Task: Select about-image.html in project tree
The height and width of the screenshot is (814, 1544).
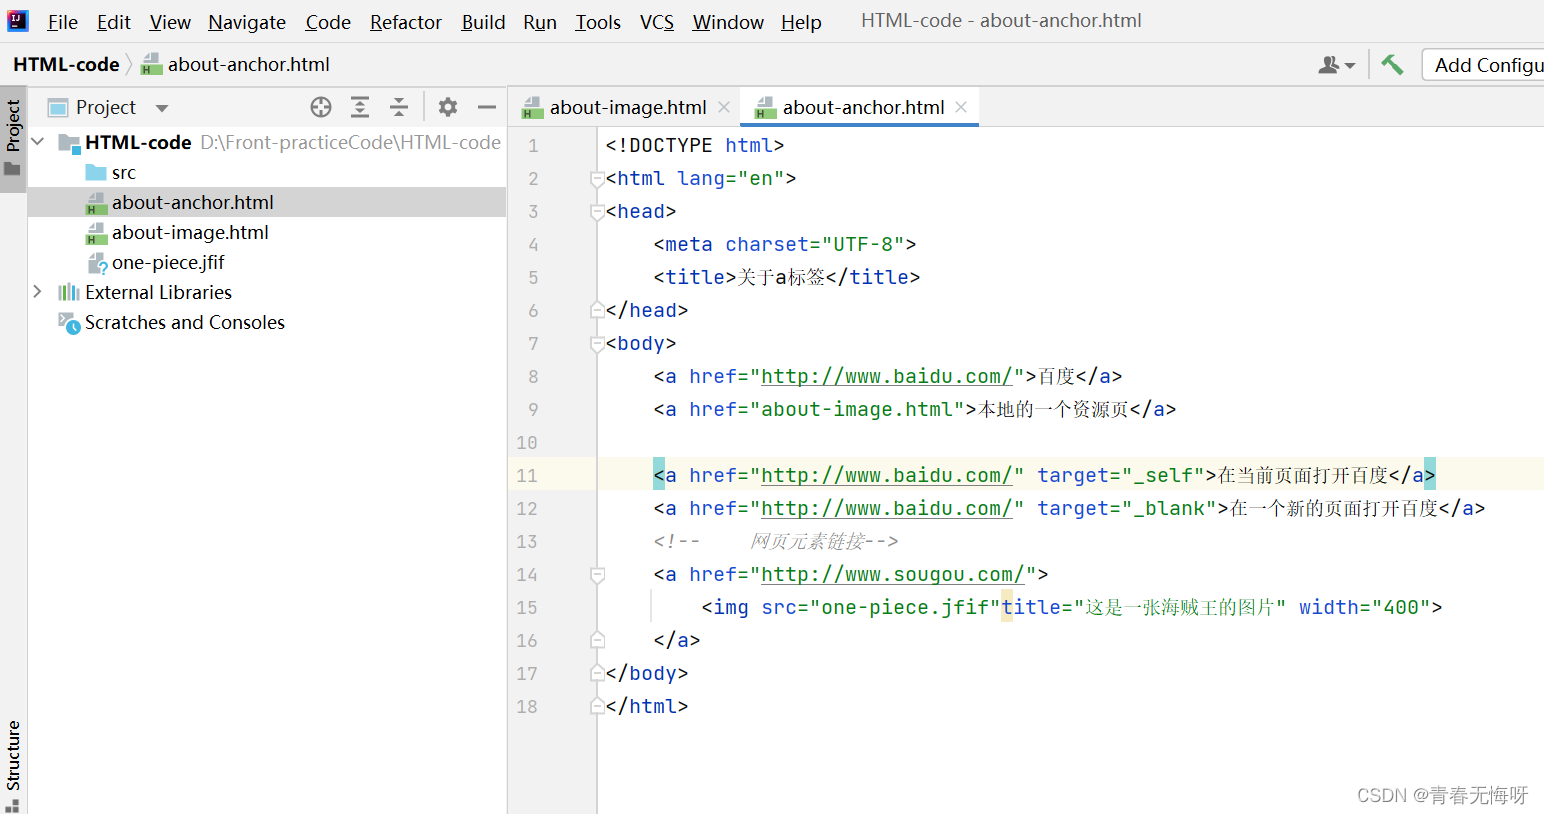Action: pos(190,232)
